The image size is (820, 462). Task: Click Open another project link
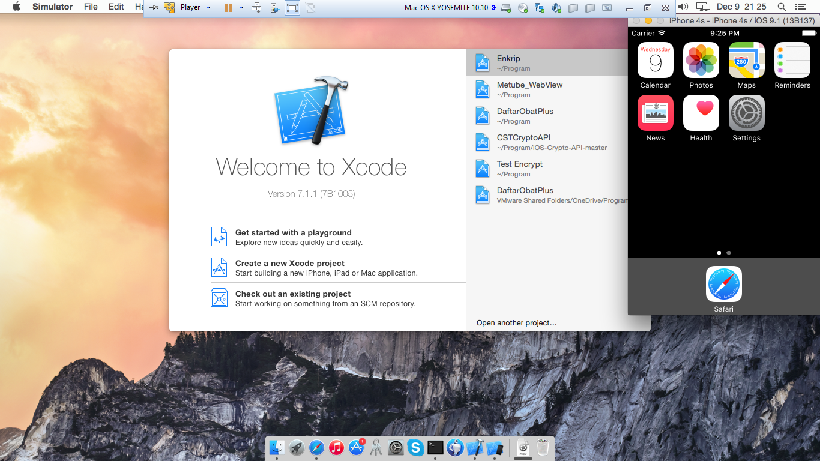516,322
